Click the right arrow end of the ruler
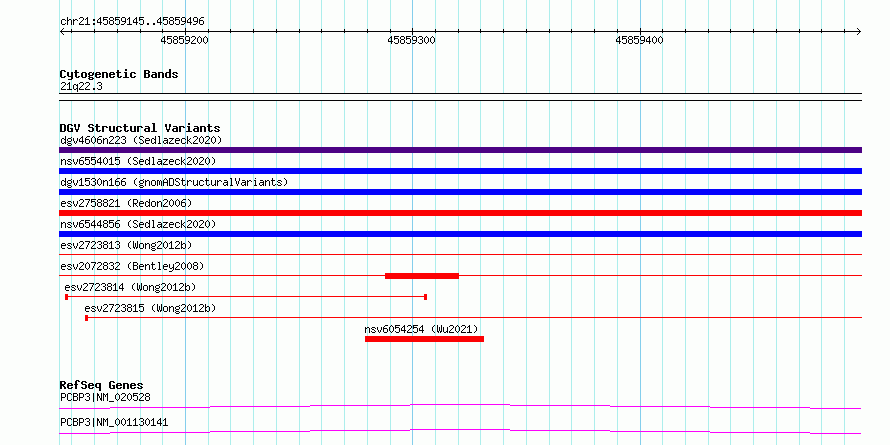890x445 pixels. pos(859,31)
